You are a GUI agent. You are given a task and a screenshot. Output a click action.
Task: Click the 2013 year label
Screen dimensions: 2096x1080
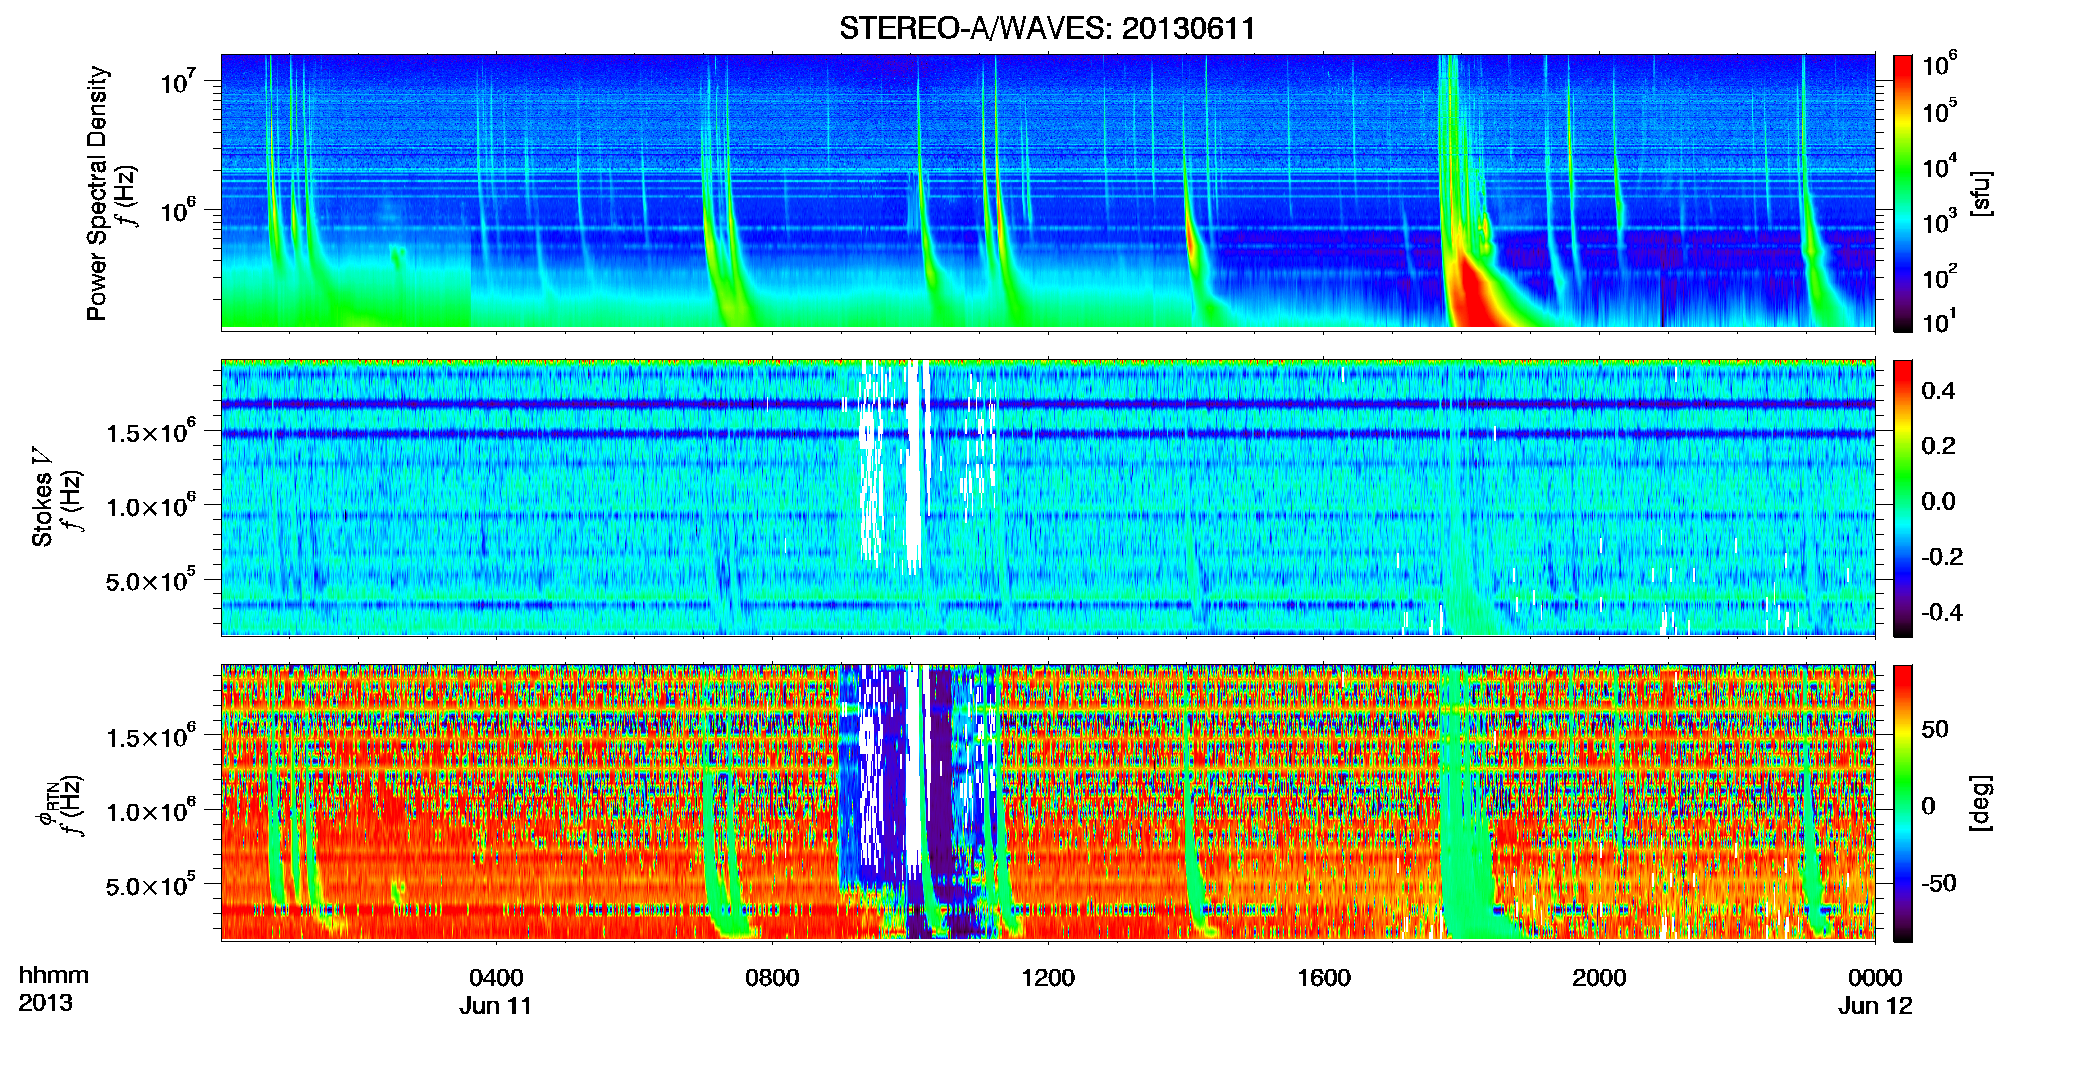click(45, 1002)
